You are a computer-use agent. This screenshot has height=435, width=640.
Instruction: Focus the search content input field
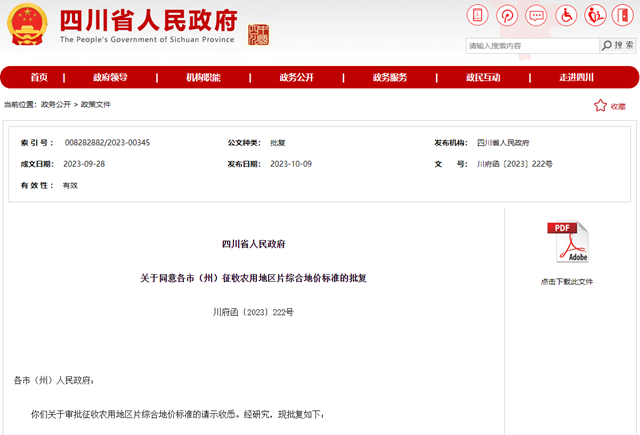[532, 46]
